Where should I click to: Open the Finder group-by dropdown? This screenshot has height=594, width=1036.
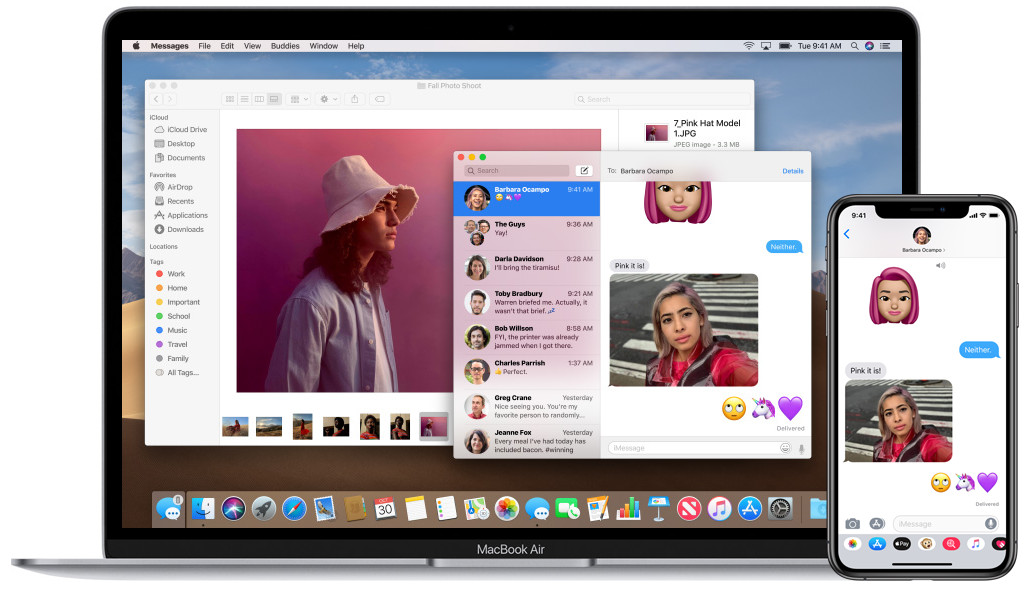(x=298, y=99)
